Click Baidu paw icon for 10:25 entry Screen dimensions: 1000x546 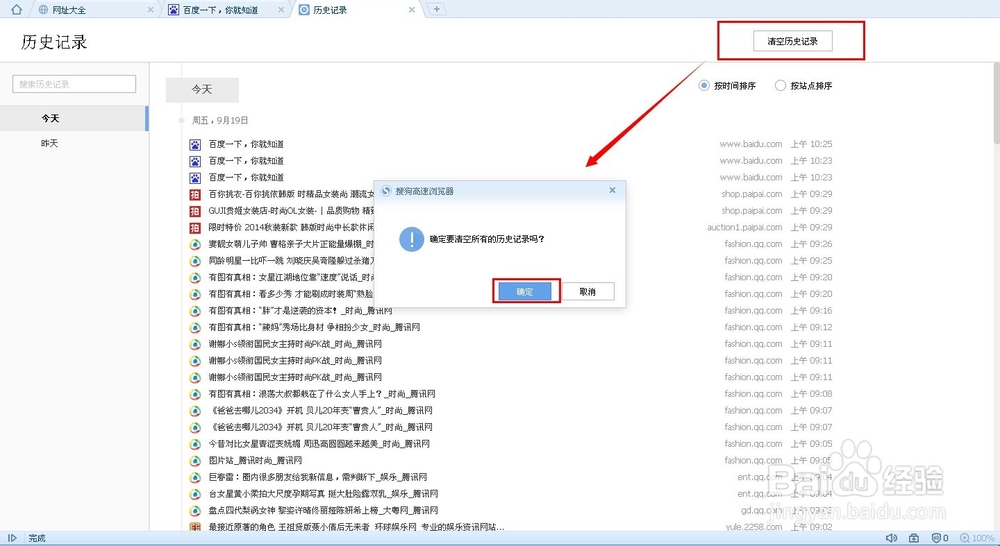pos(195,145)
